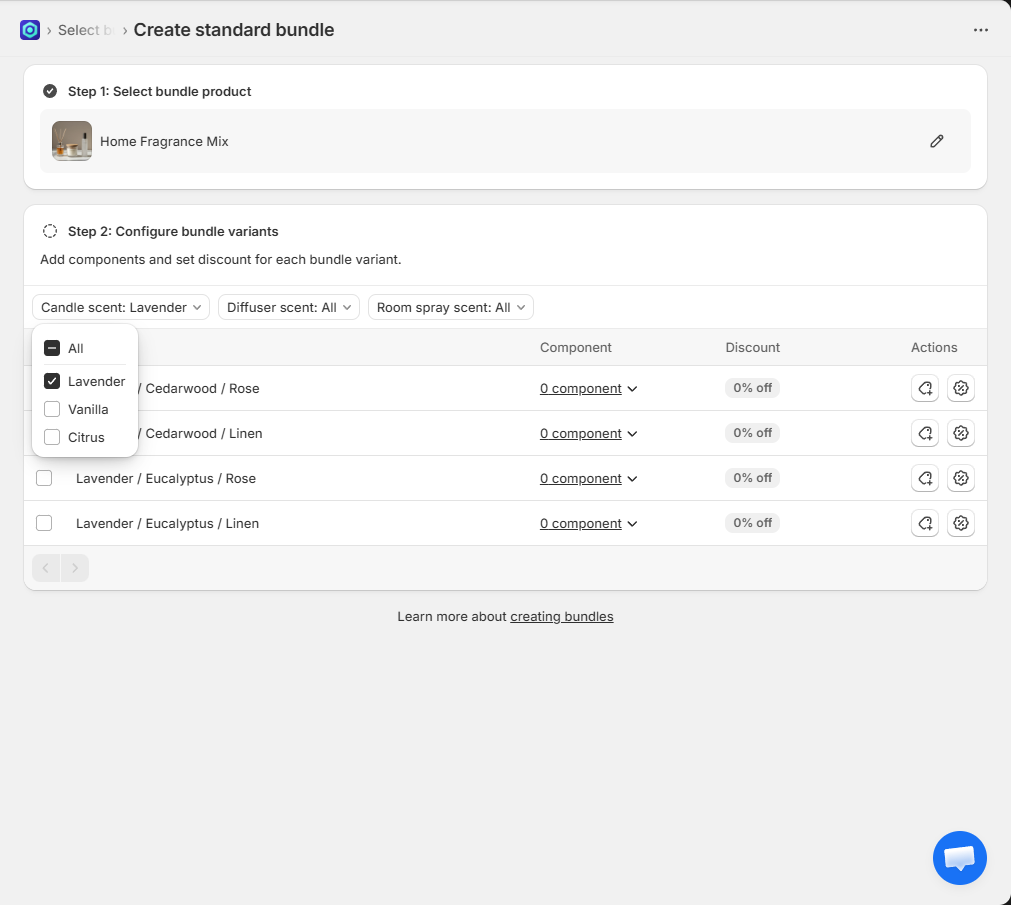Click the add component tag icon for Lavender / Cedarwood / Rose

[925, 388]
